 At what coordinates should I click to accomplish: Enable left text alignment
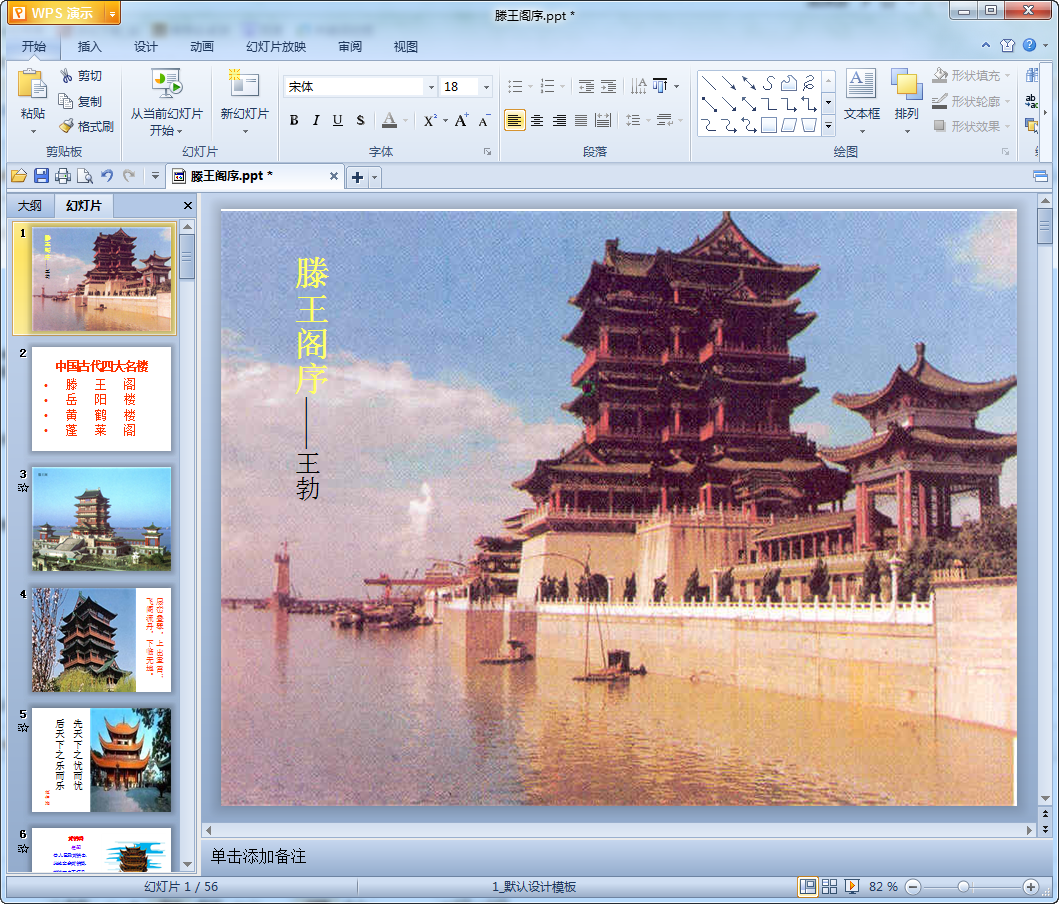click(515, 120)
